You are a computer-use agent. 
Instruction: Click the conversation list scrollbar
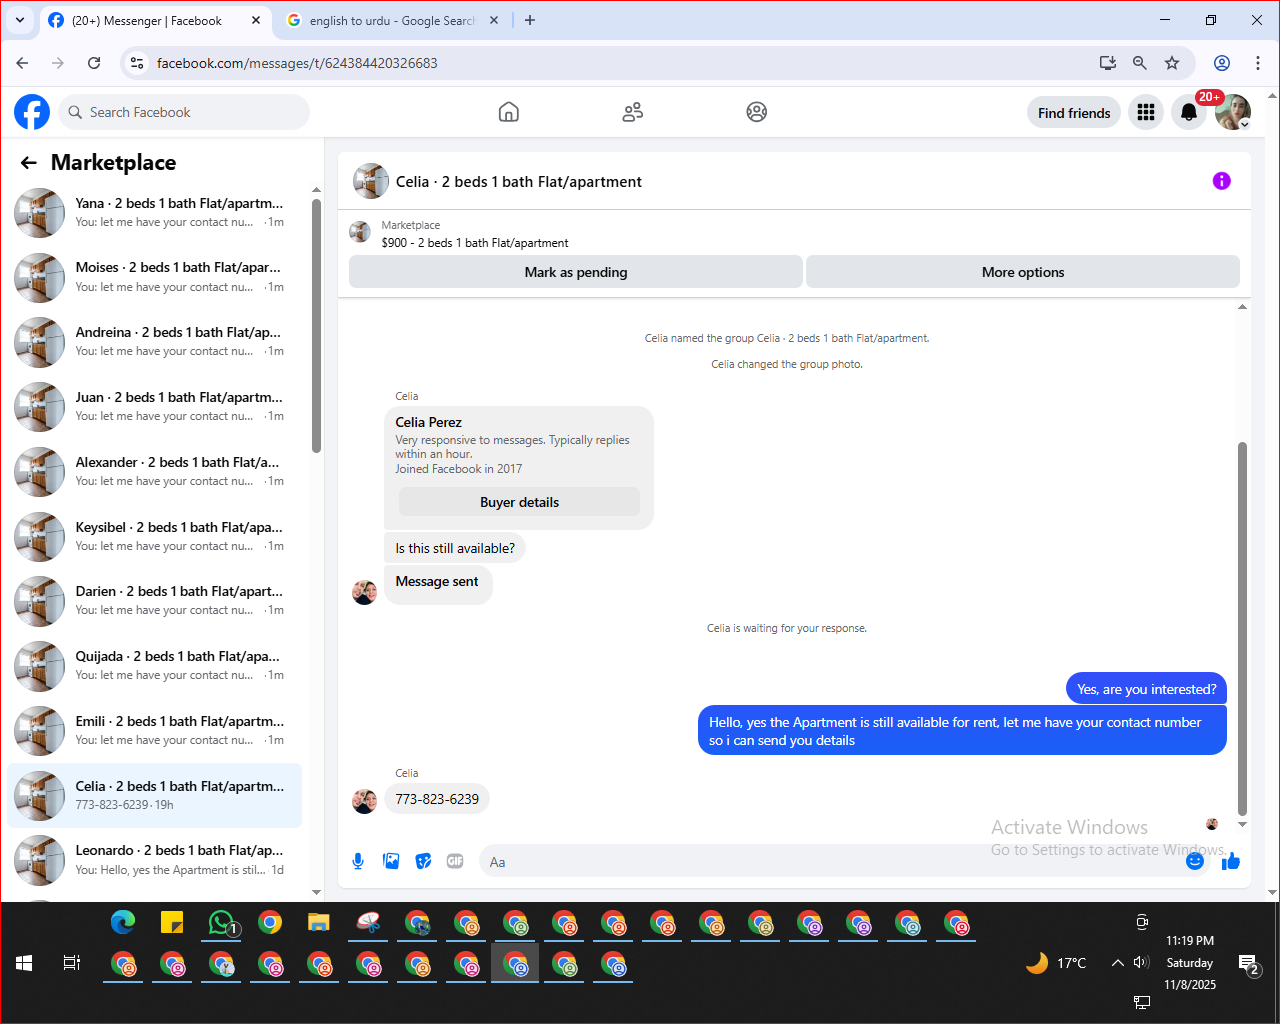point(316,326)
